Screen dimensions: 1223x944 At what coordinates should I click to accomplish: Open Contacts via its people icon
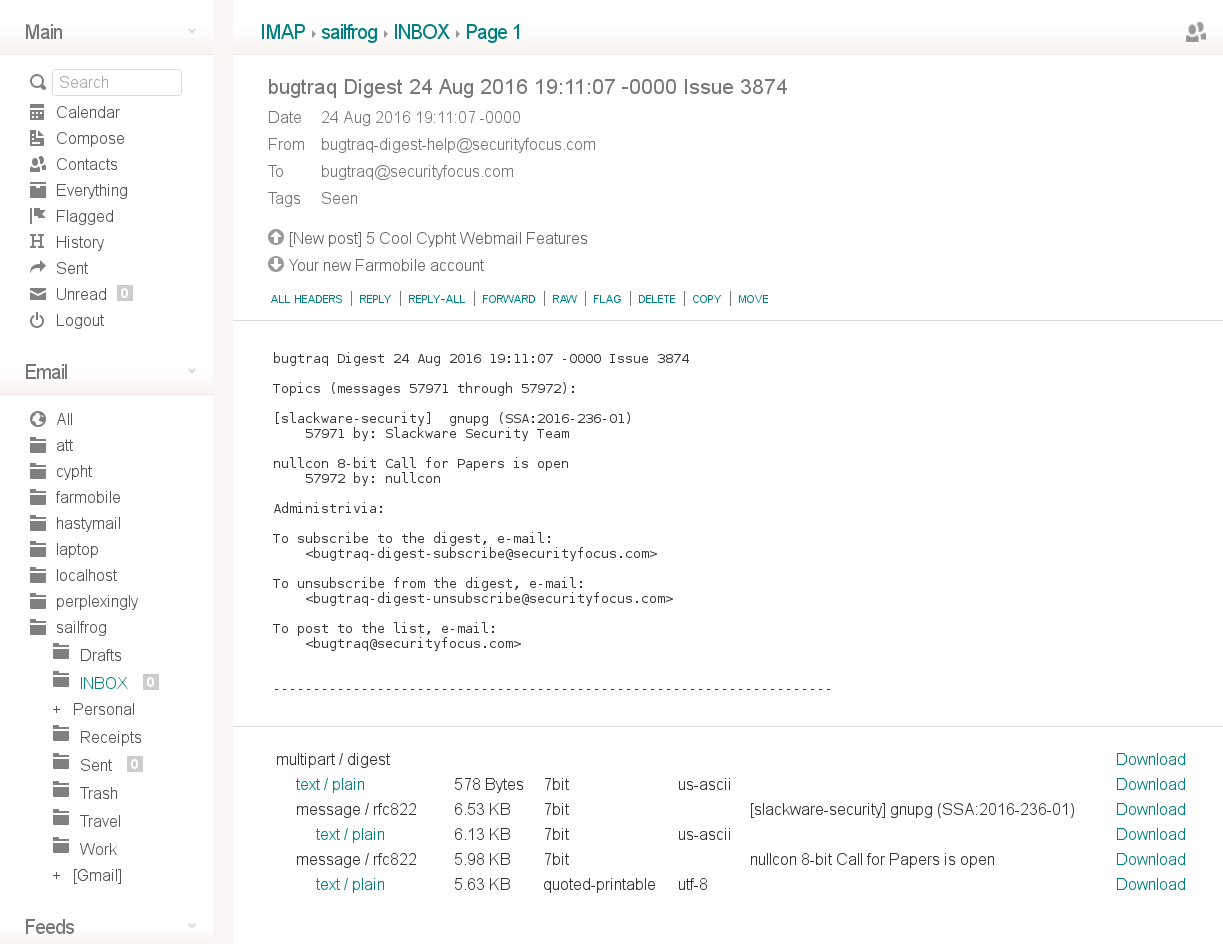(x=37, y=164)
